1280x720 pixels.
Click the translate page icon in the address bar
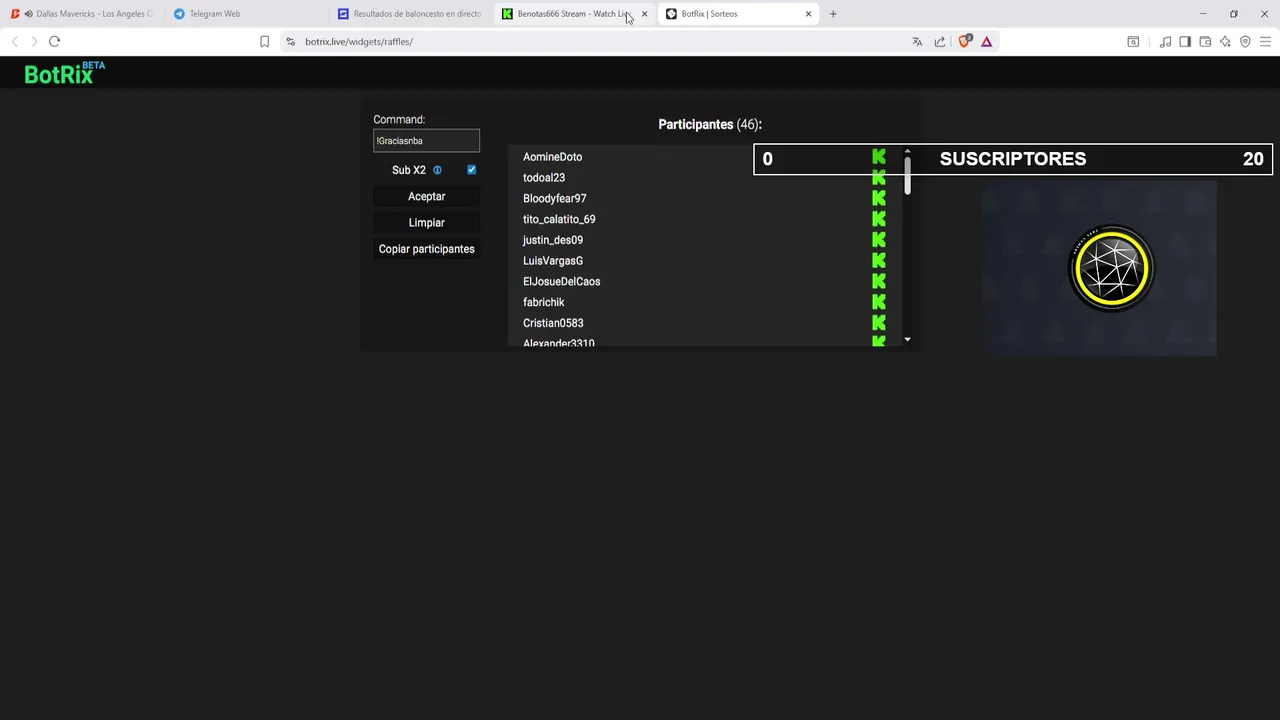click(917, 42)
